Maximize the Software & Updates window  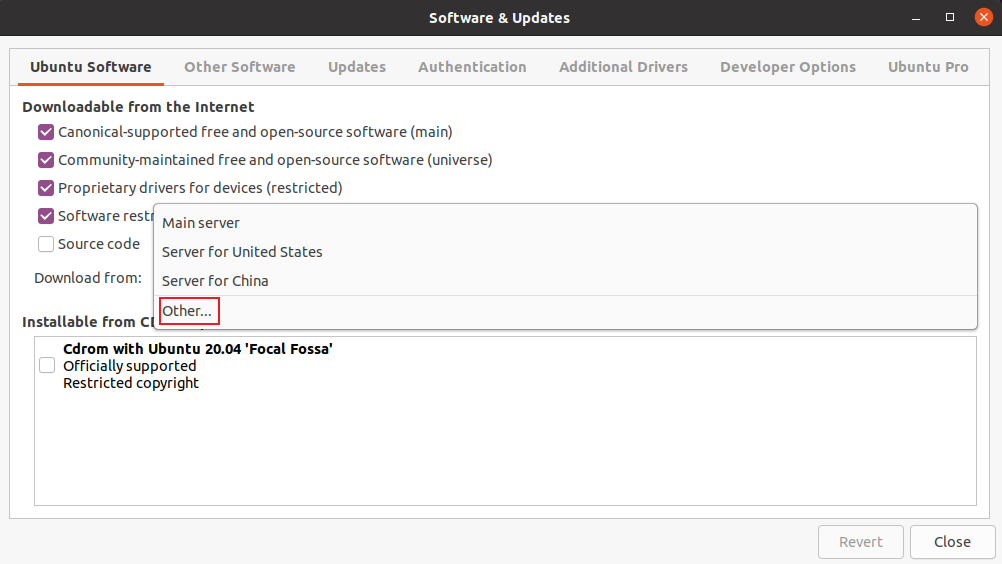(x=950, y=18)
